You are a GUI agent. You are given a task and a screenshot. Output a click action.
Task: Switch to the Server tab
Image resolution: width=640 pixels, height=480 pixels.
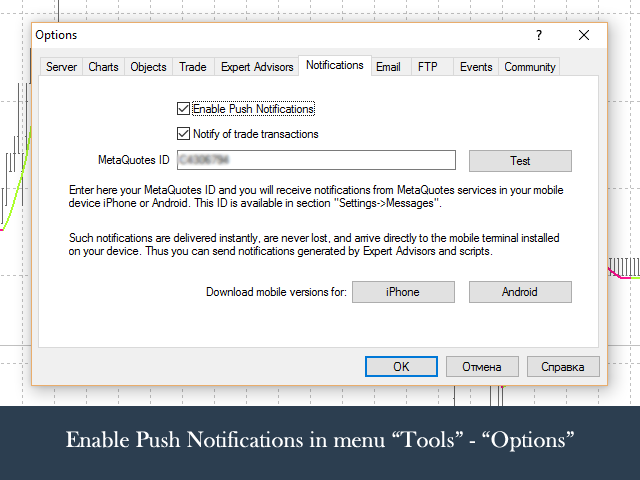61,67
